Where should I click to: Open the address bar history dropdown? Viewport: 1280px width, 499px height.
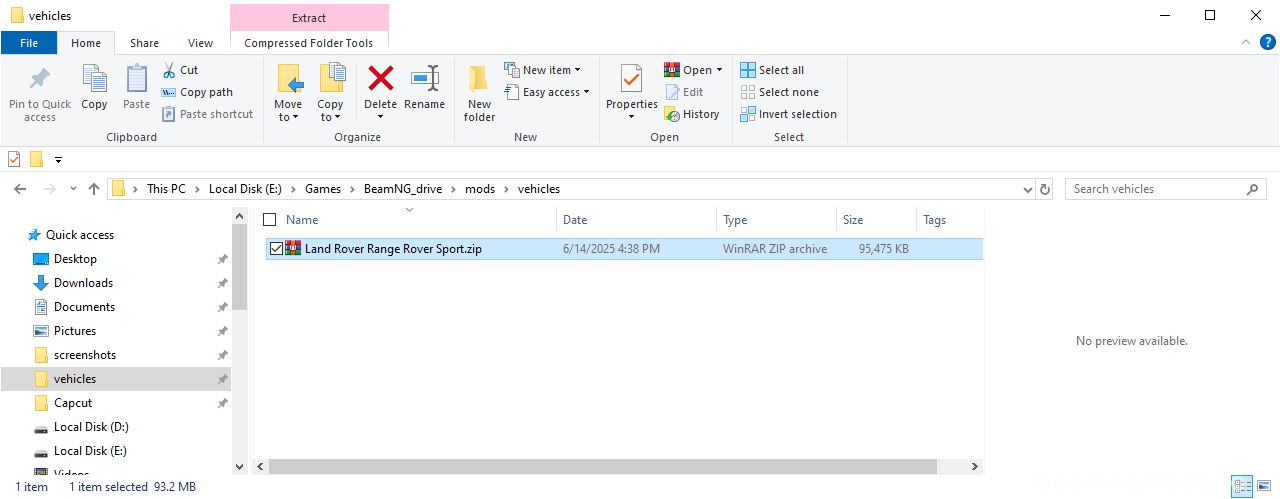click(1028, 189)
